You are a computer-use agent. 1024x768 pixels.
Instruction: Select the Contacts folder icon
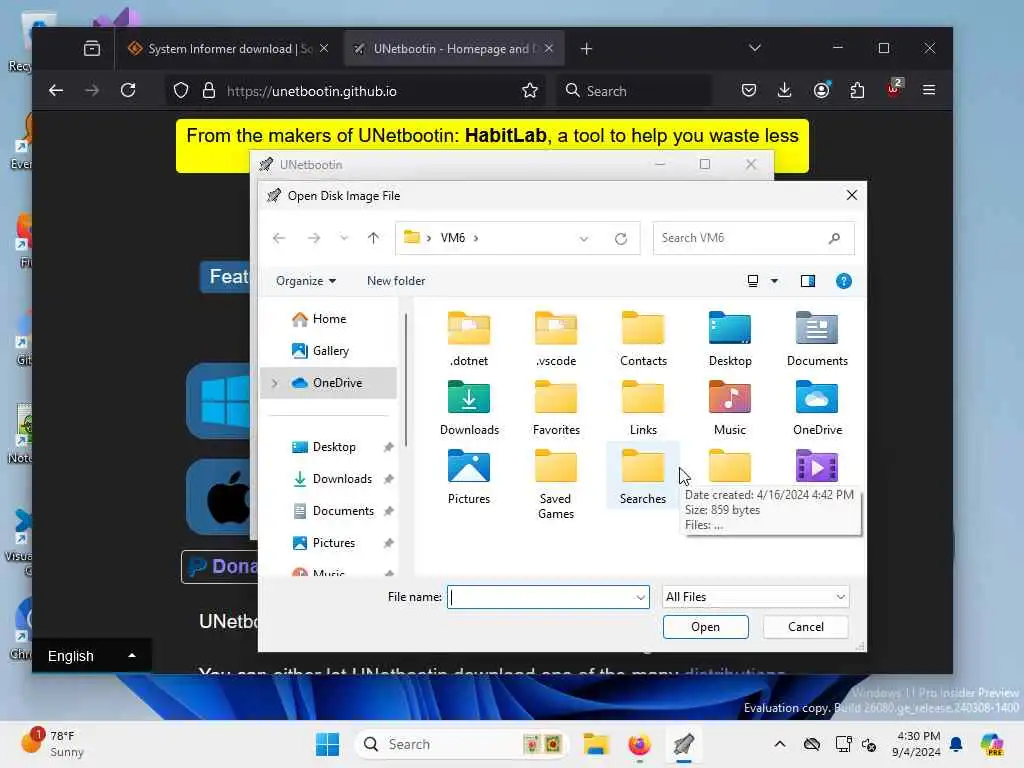pos(643,328)
